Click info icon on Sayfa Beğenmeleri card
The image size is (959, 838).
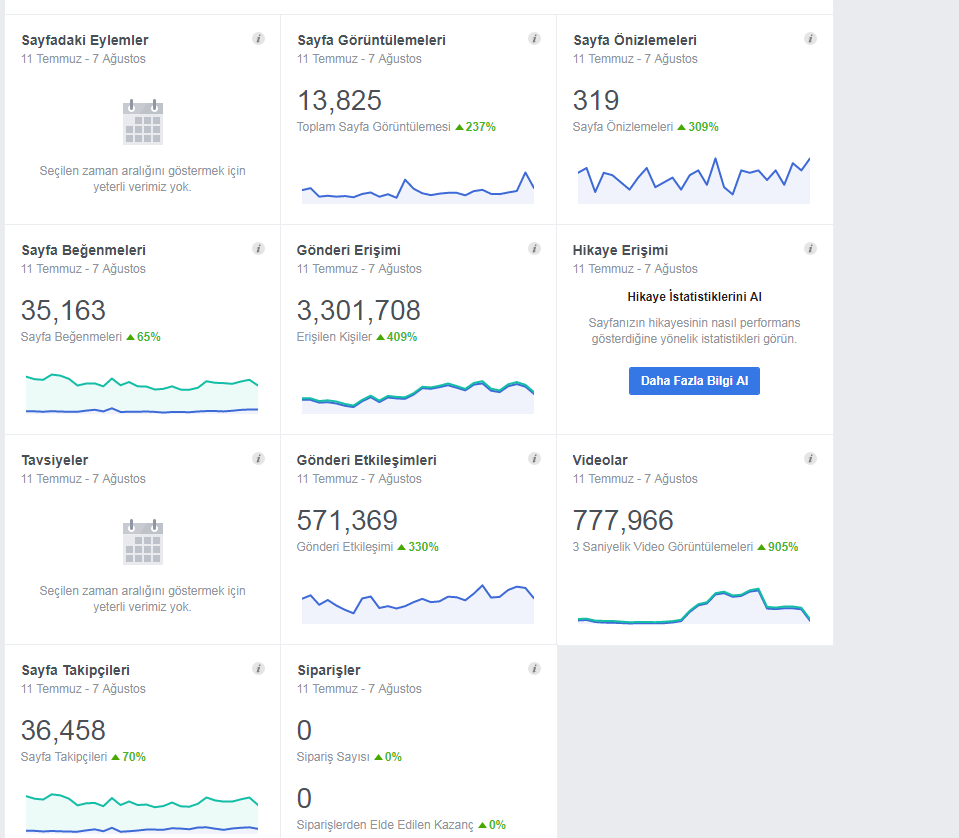[258, 248]
